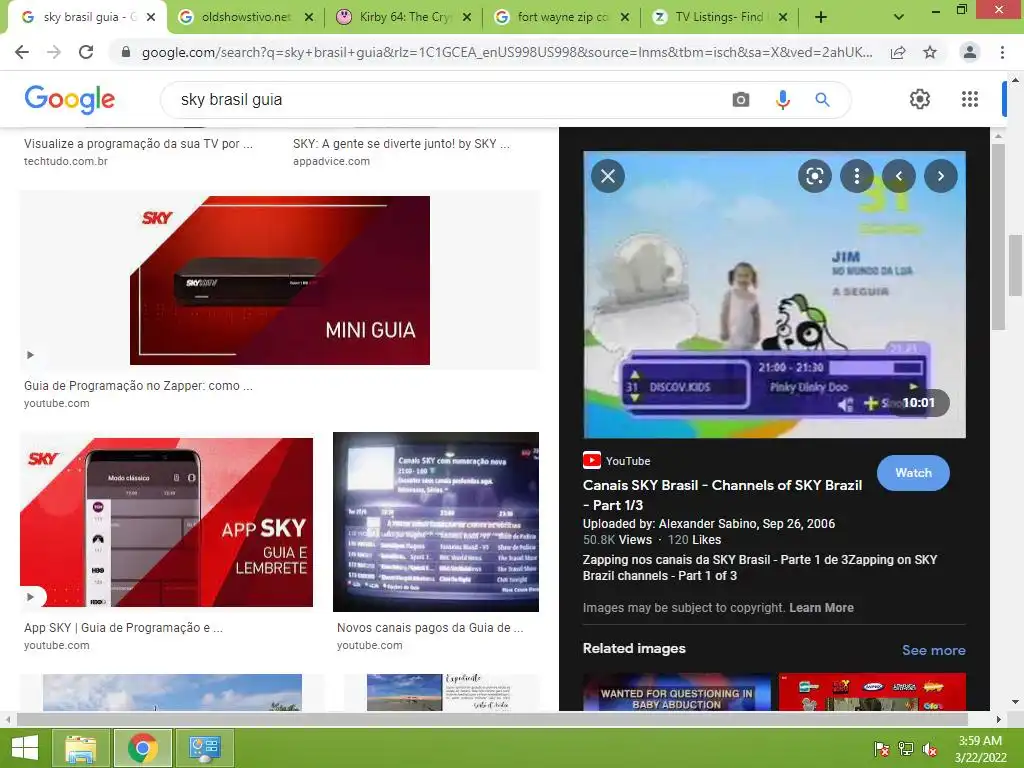1024x768 pixels.
Task: Open Chrome profile avatar
Action: [970, 52]
